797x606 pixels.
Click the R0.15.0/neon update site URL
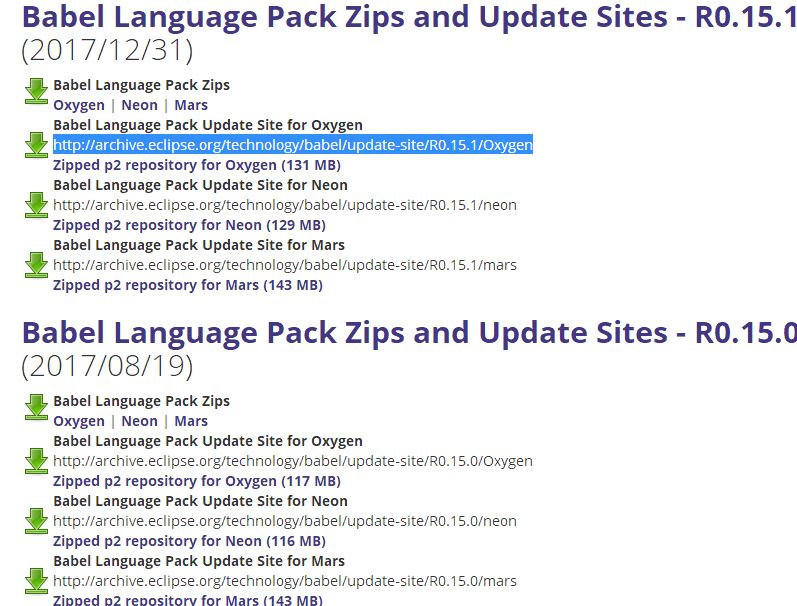285,522
